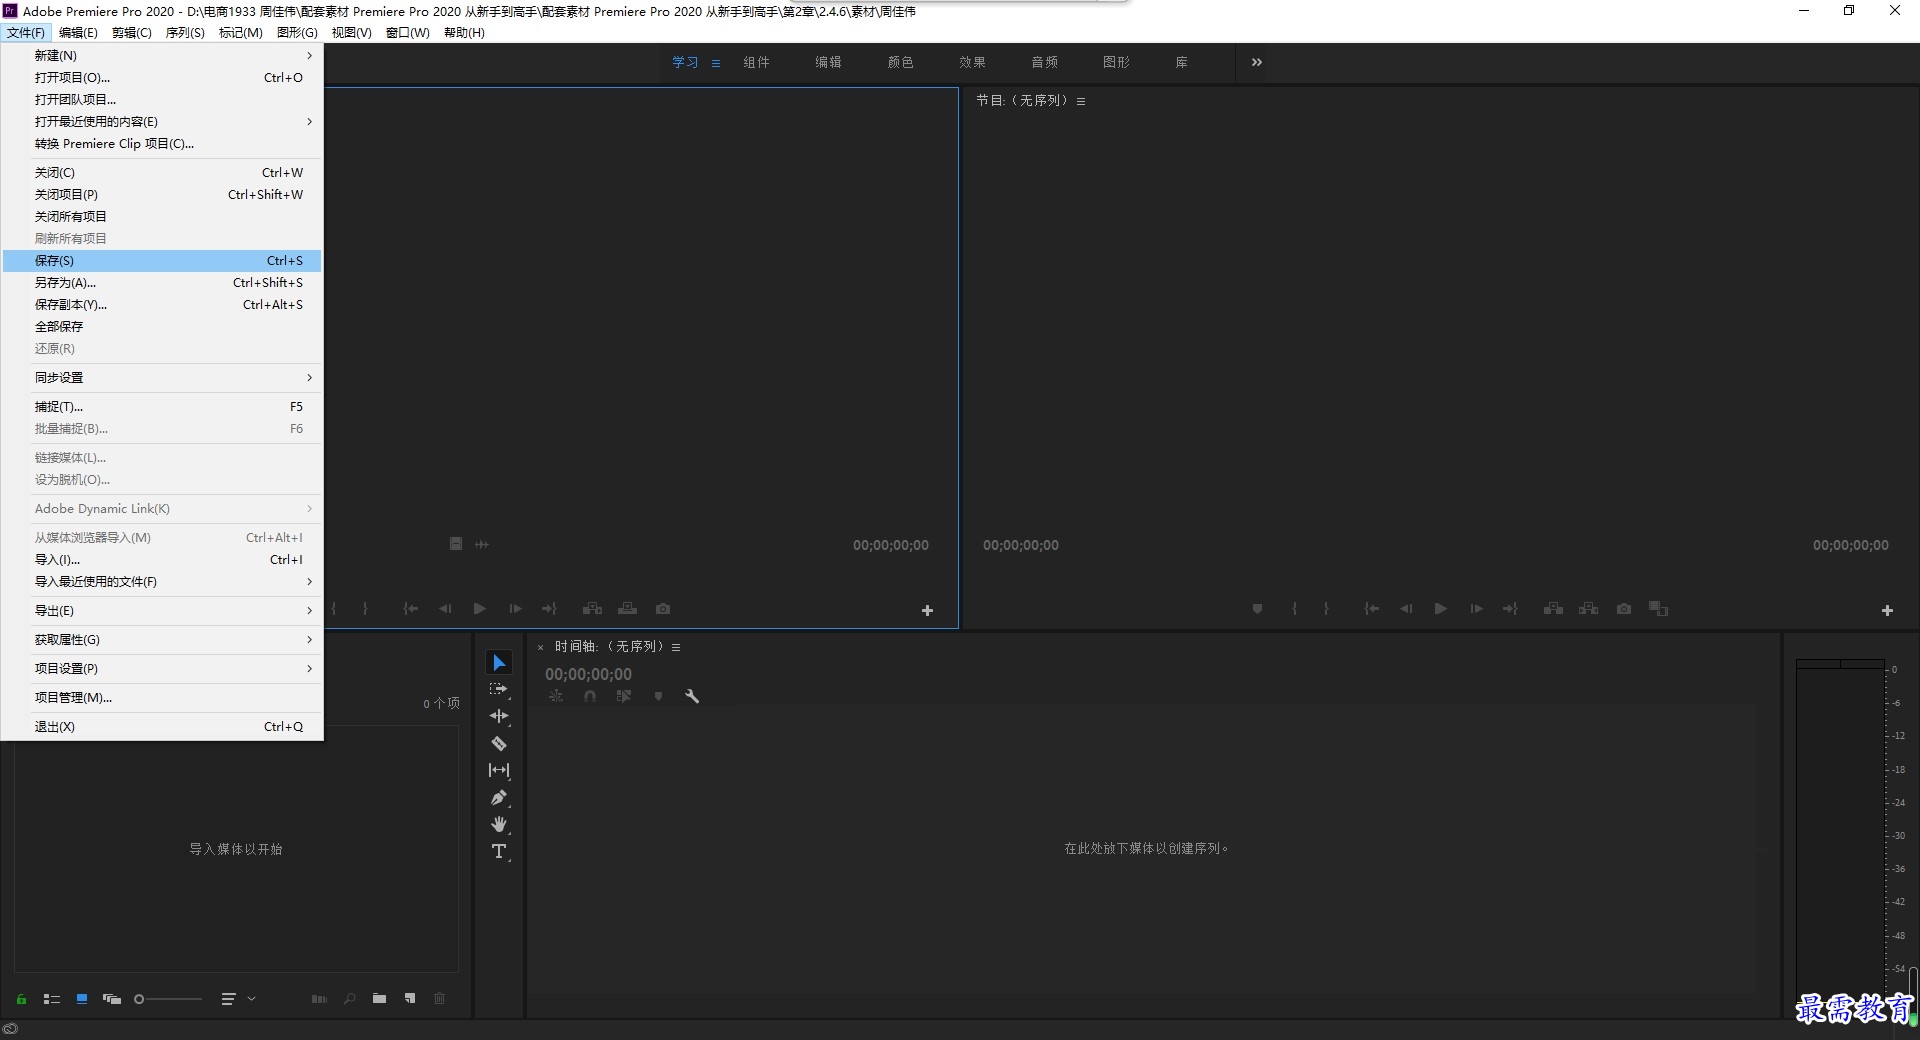1920x1040 pixels.
Task: Select the Pen tool
Action: click(499, 797)
